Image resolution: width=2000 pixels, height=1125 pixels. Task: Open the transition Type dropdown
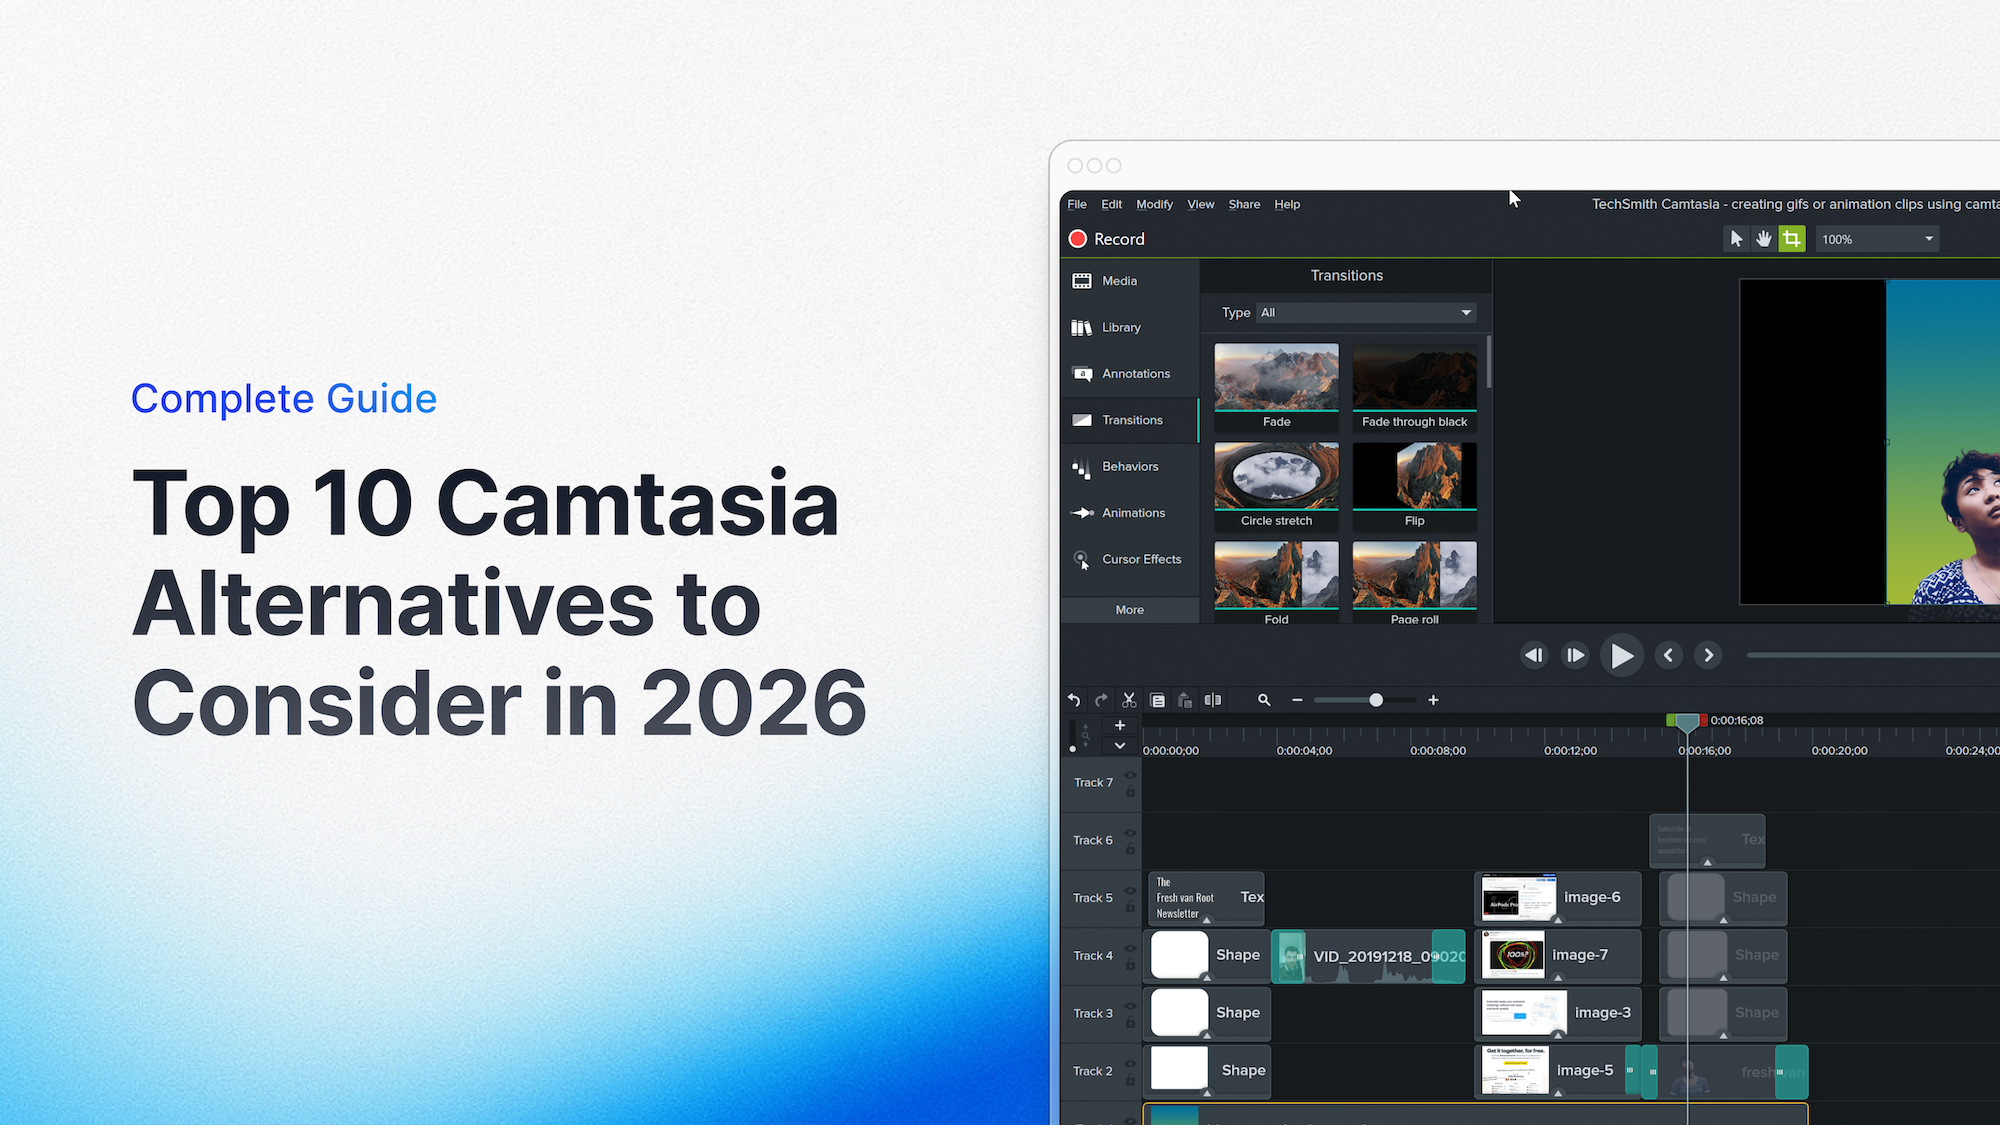(1366, 313)
